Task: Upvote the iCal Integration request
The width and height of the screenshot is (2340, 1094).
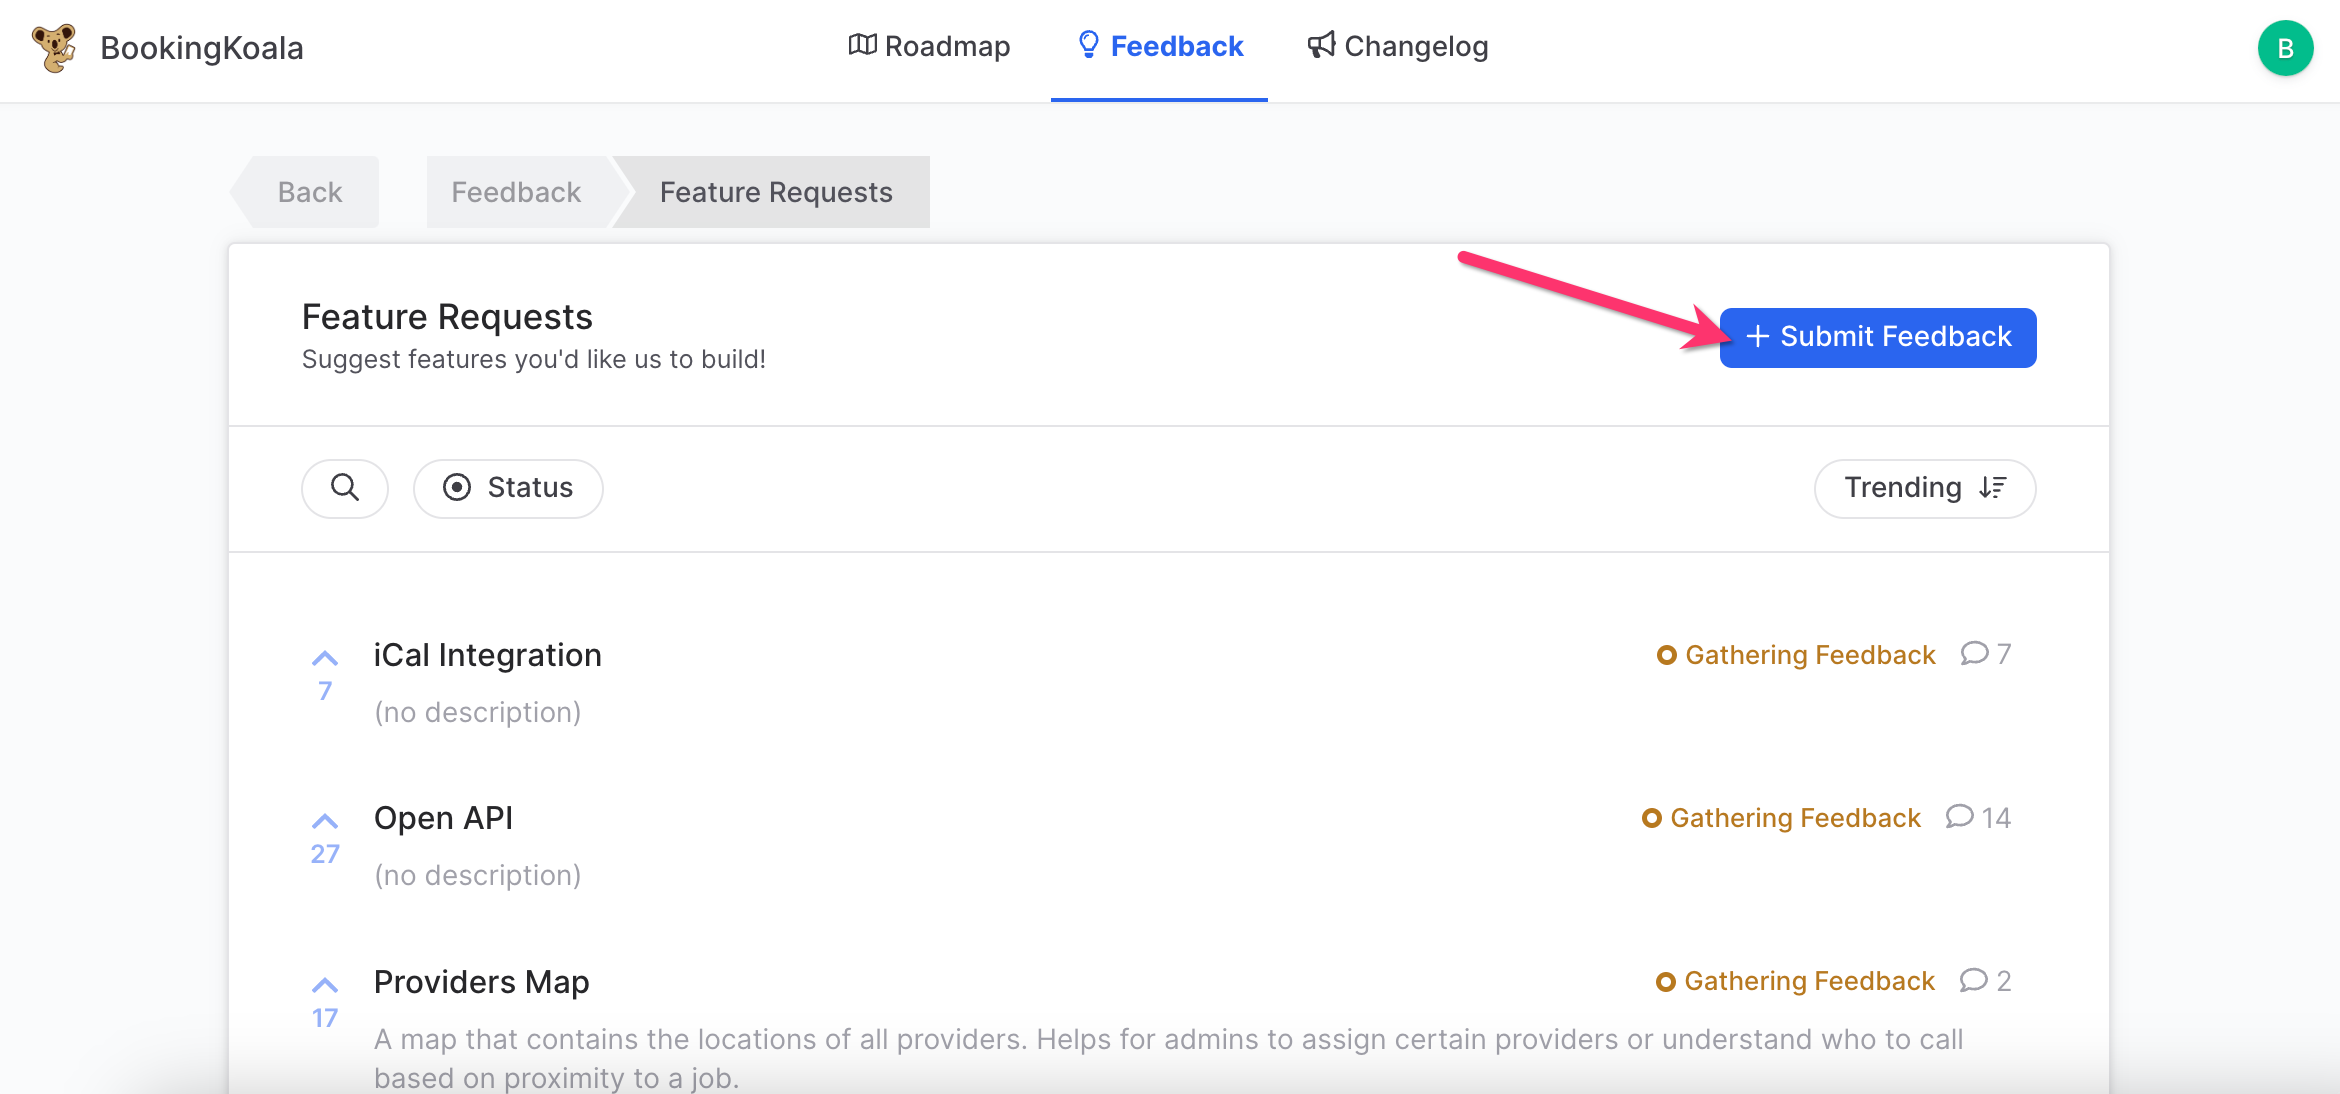Action: click(325, 659)
